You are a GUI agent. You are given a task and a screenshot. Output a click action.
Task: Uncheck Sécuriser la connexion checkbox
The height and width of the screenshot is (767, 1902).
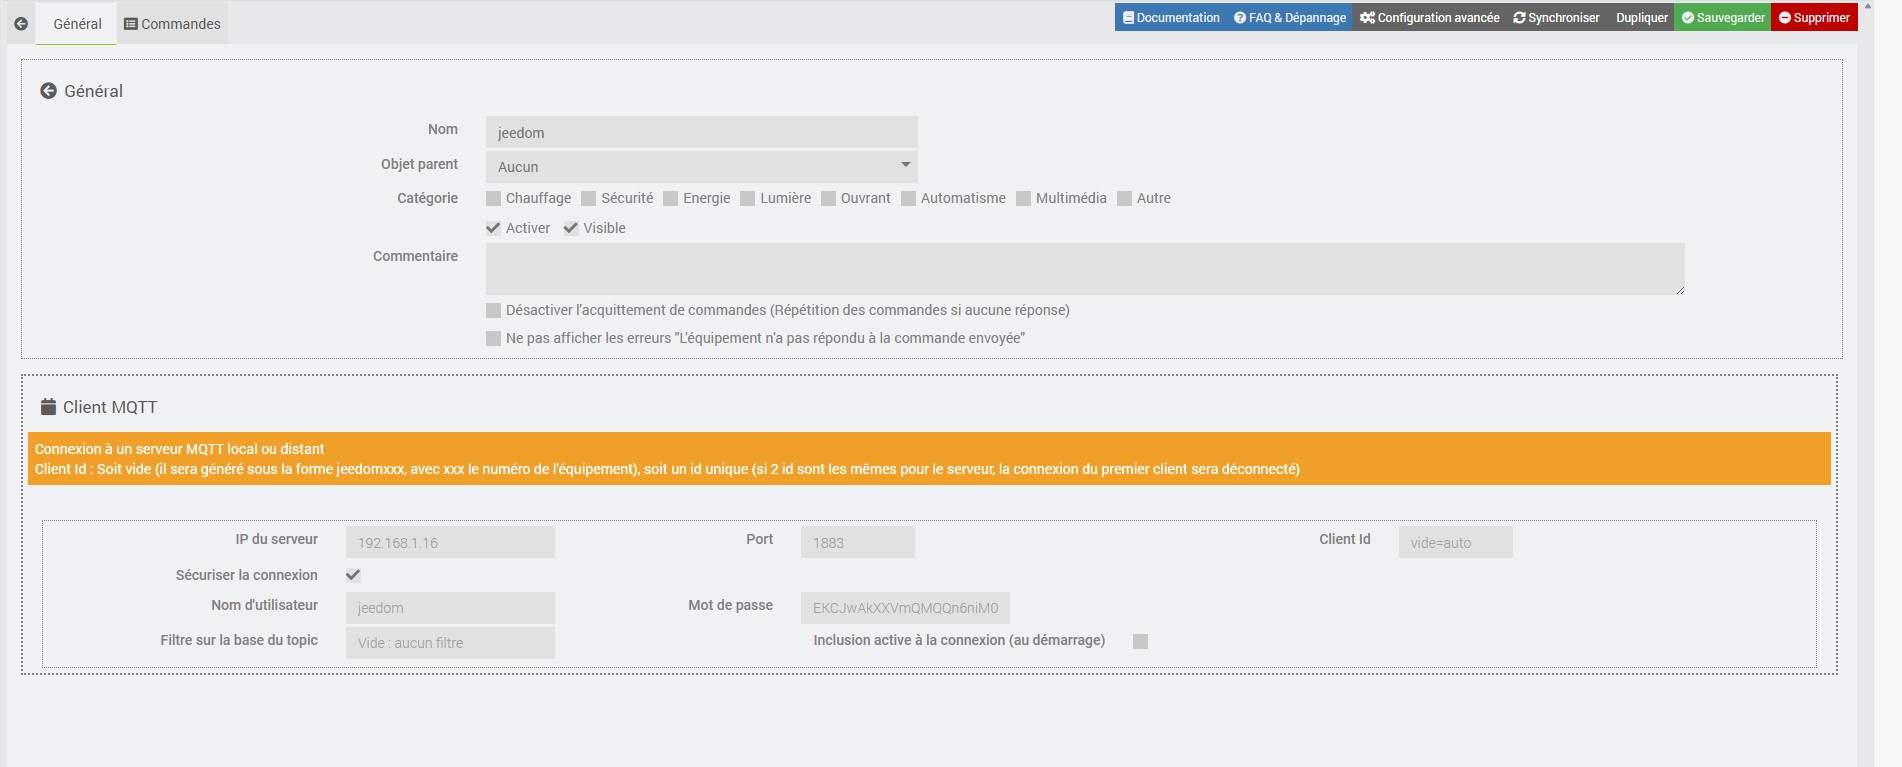pos(353,575)
